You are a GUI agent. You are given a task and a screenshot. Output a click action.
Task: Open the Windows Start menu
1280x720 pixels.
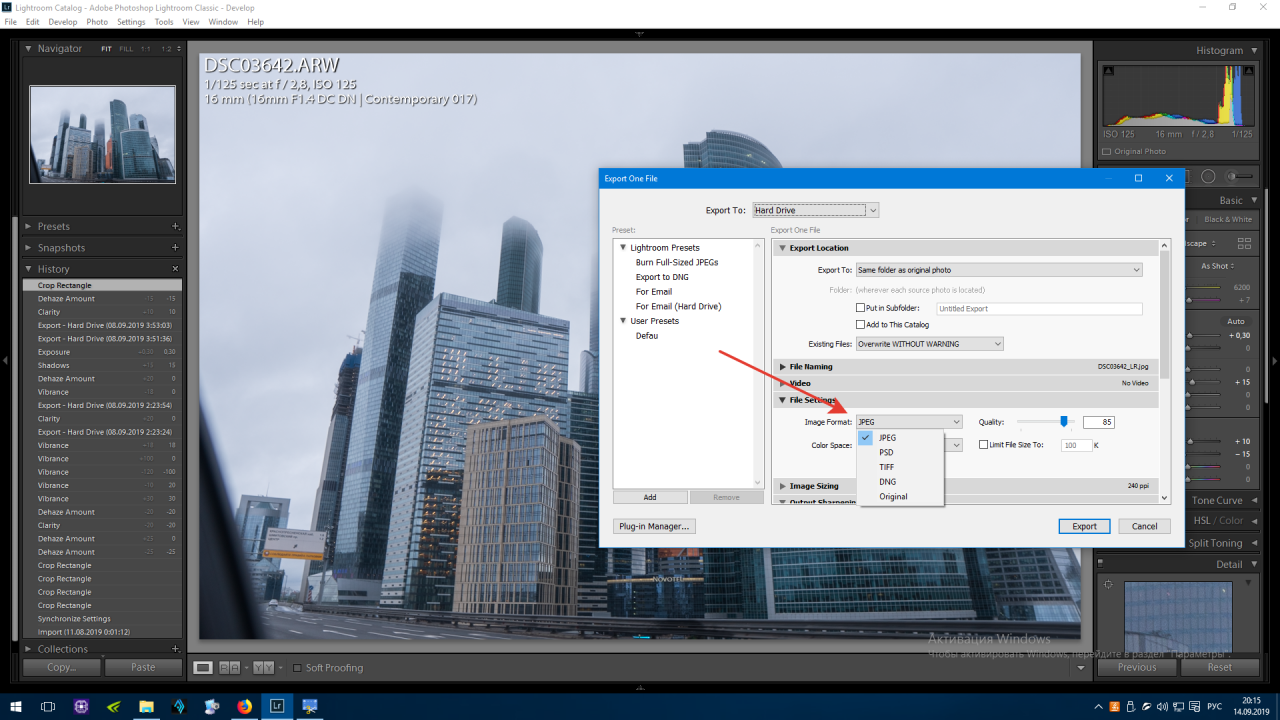[16, 706]
